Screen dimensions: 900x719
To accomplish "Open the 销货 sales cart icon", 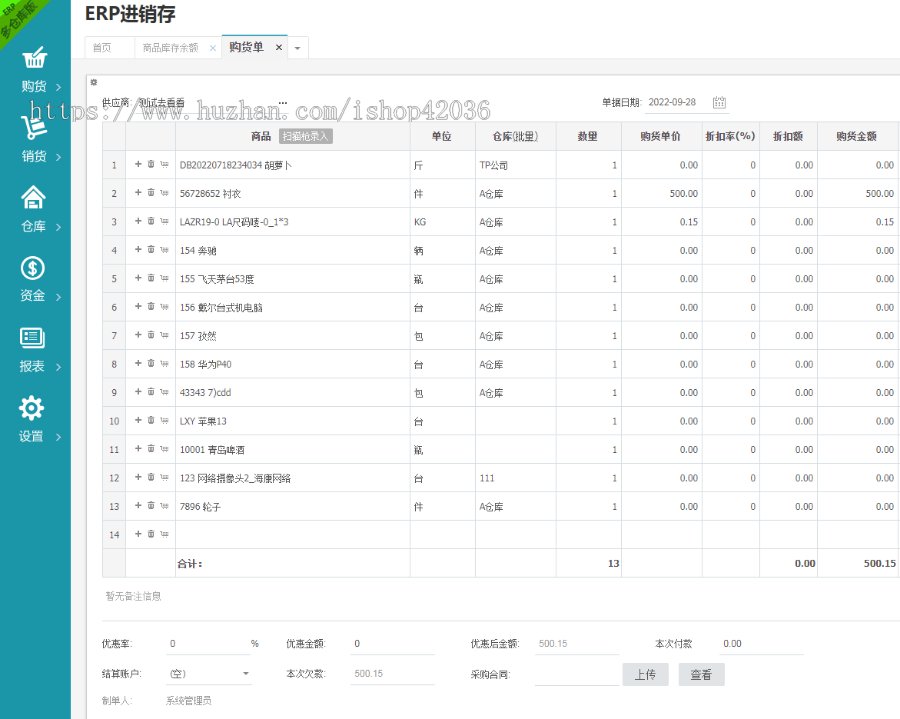I will pyautogui.click(x=34, y=127).
